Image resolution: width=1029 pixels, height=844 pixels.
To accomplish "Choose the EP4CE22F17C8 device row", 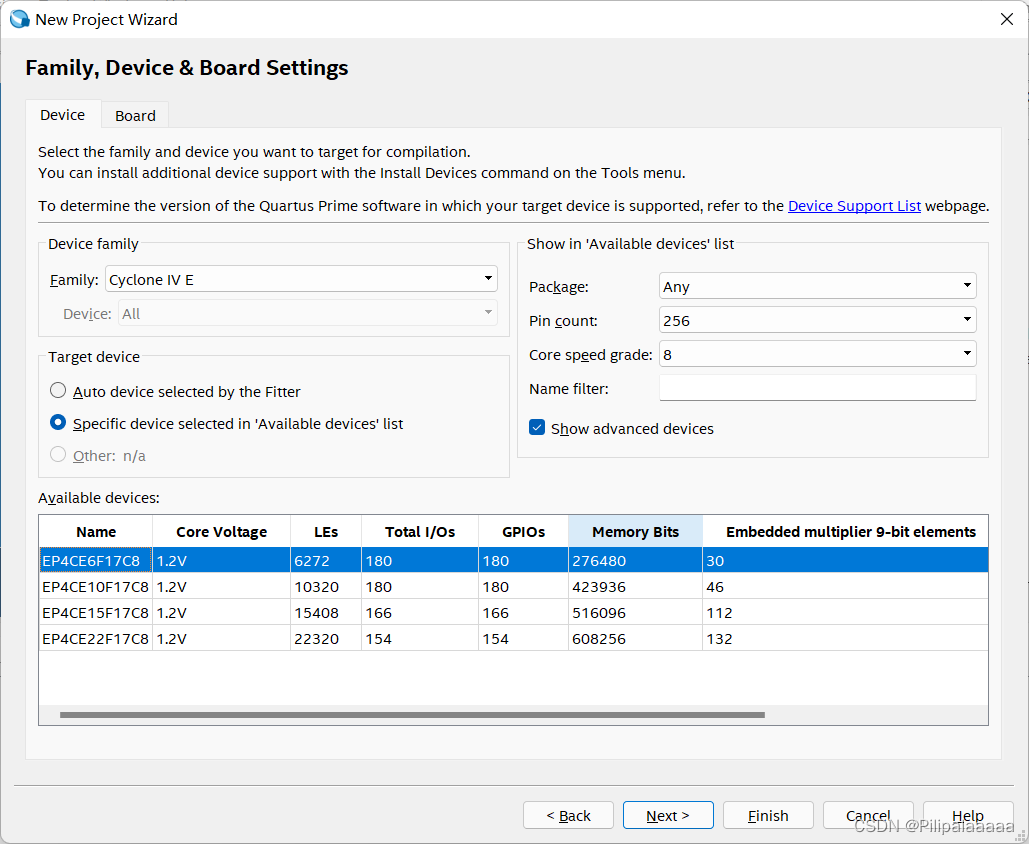I will (95, 638).
